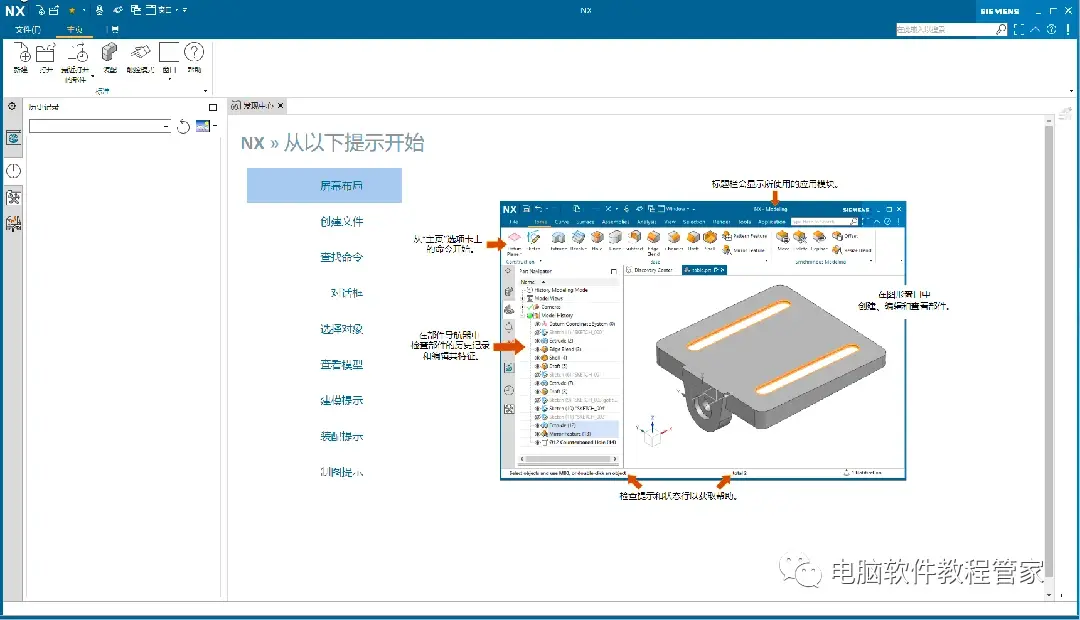Viewport: 1080px width, 620px height.
Task: Open the 创建文件 link
Action: (x=341, y=221)
